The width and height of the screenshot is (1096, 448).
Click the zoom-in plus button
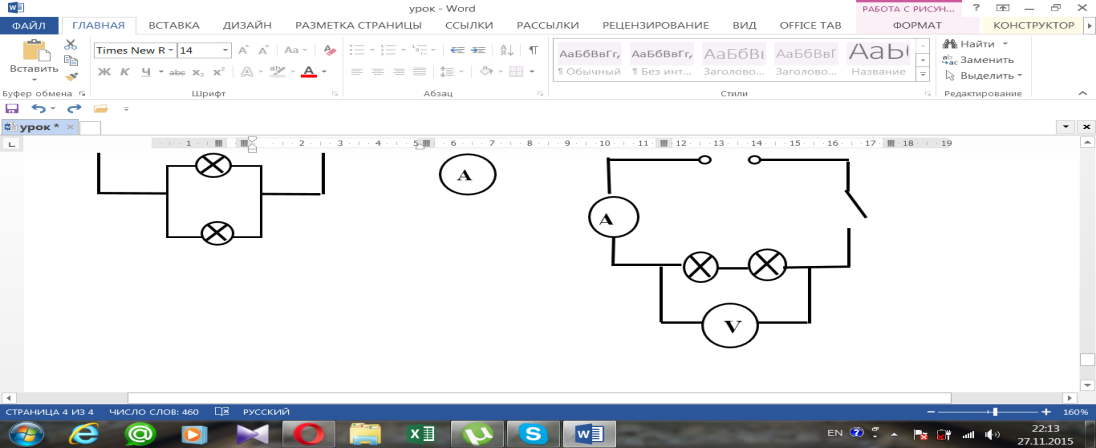click(1046, 412)
